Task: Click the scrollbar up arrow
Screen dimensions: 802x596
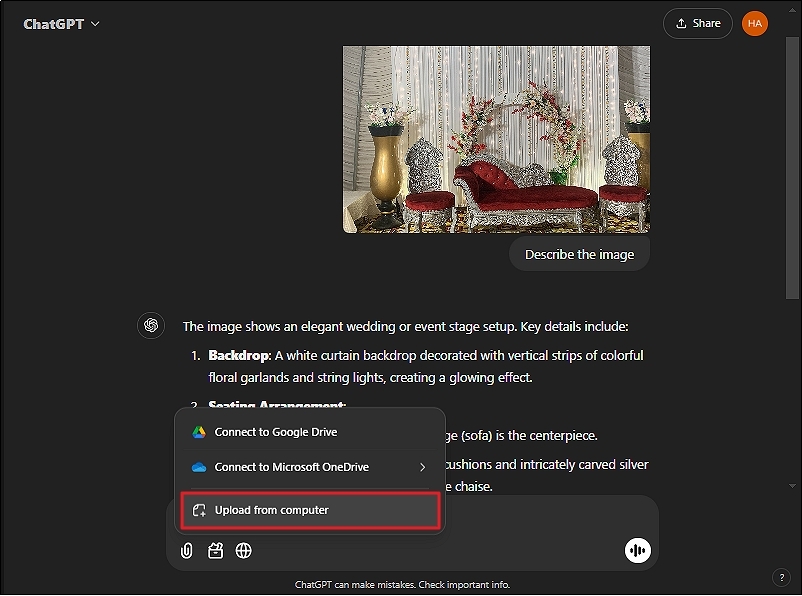Action: coord(792,10)
